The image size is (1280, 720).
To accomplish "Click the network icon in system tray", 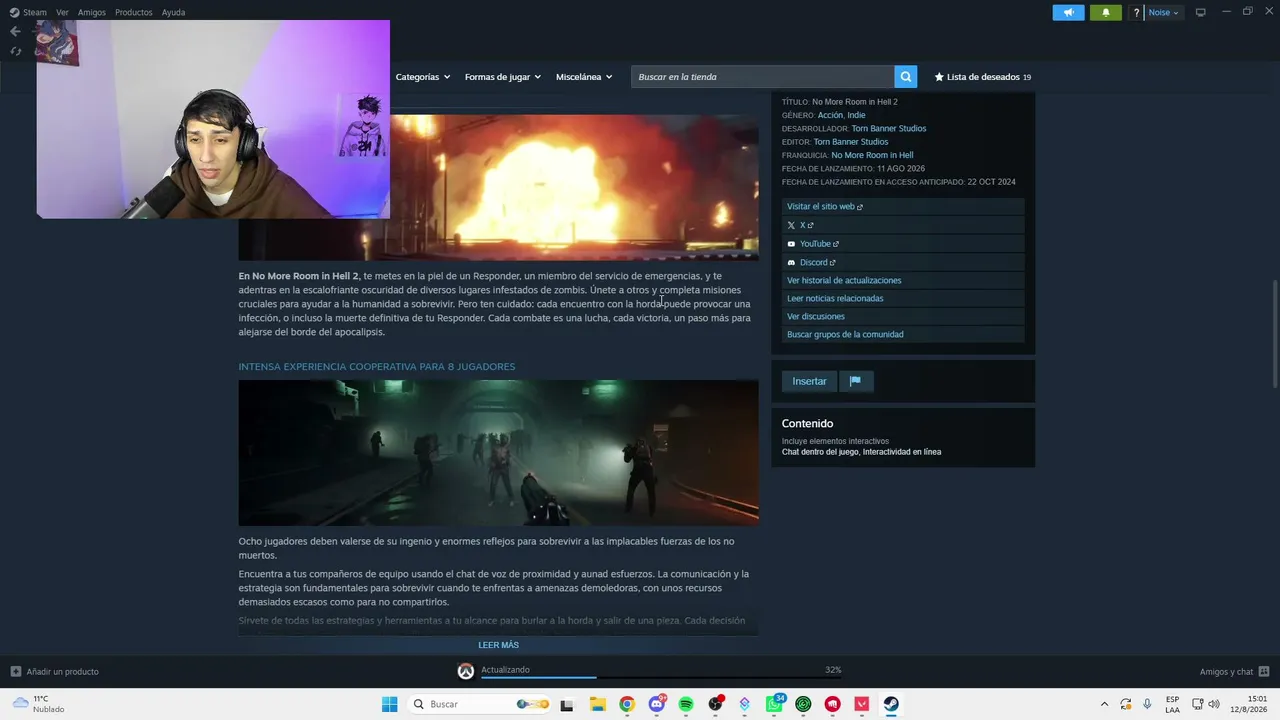I will tap(1197, 704).
